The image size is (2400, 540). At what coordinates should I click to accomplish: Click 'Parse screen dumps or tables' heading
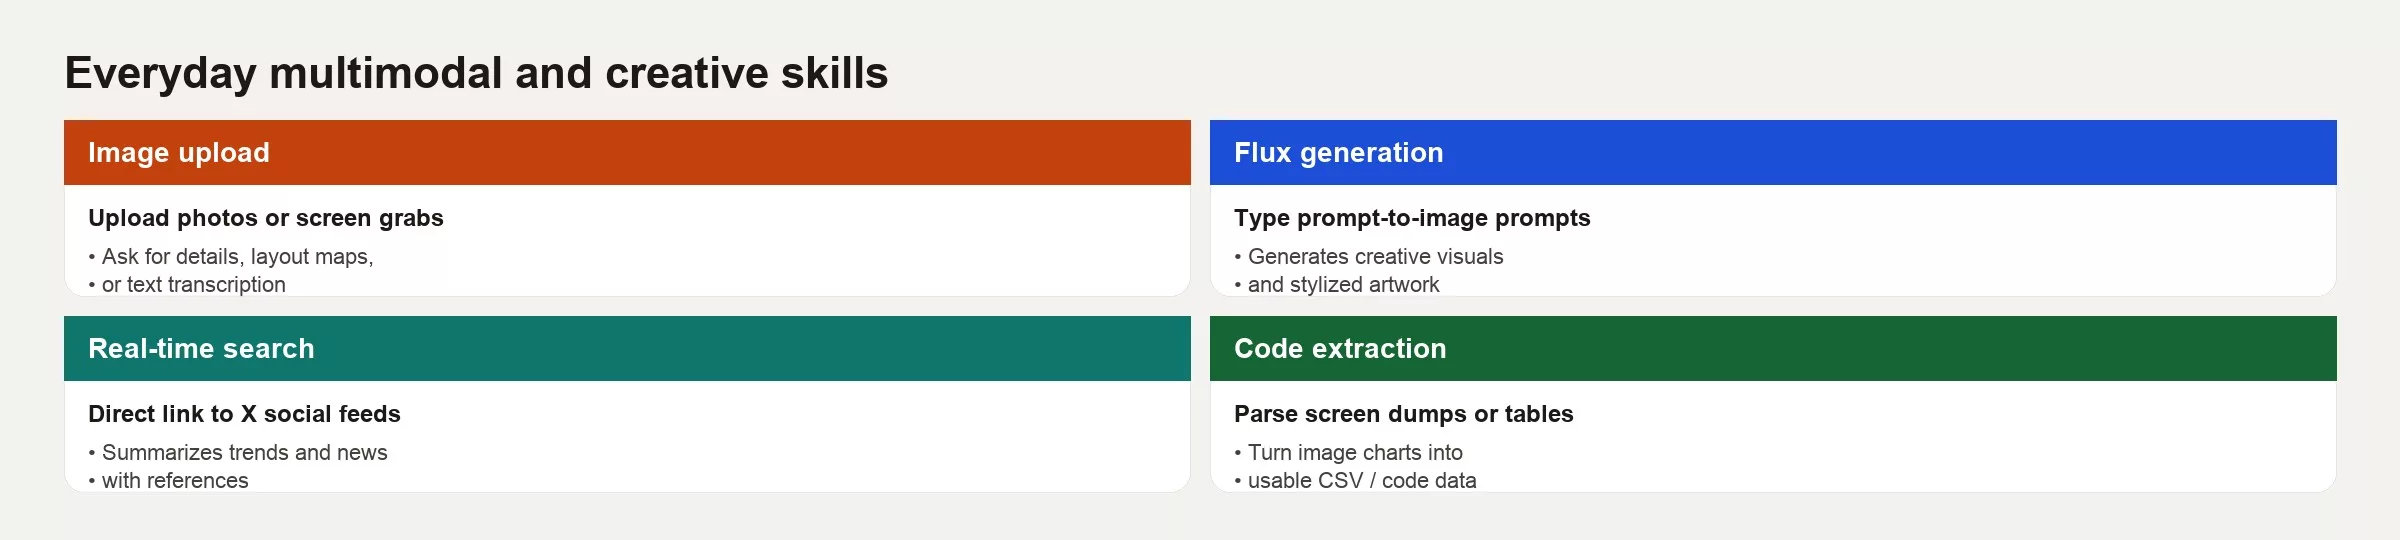(x=1404, y=414)
